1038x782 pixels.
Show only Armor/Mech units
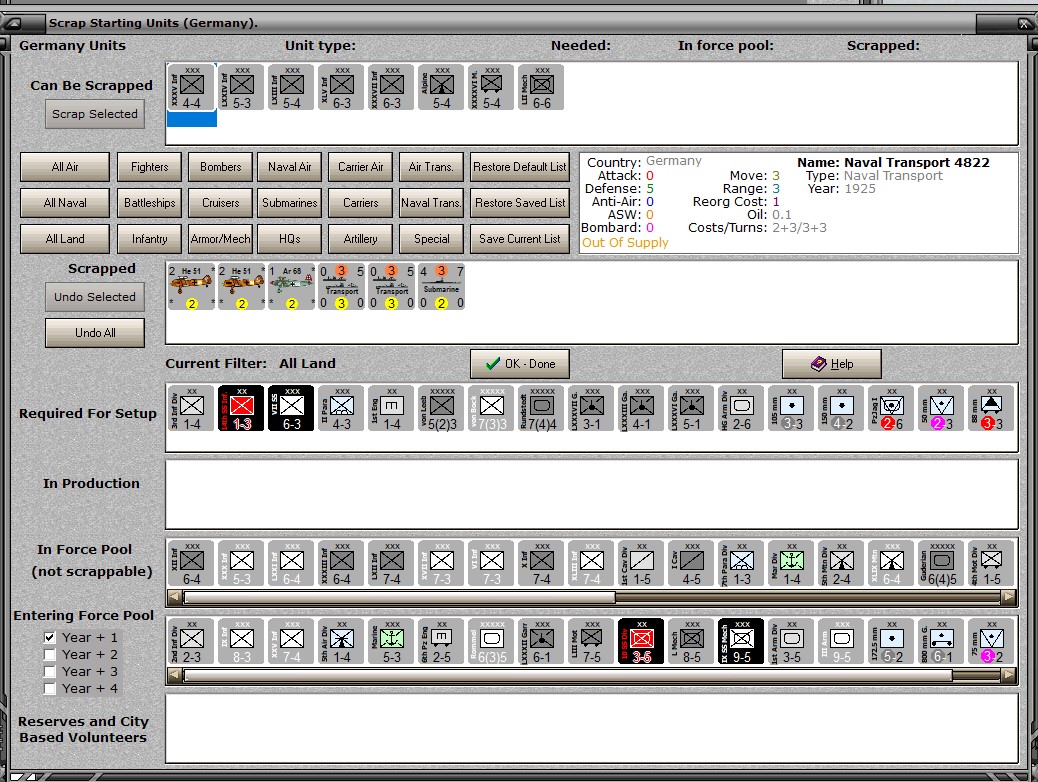220,239
